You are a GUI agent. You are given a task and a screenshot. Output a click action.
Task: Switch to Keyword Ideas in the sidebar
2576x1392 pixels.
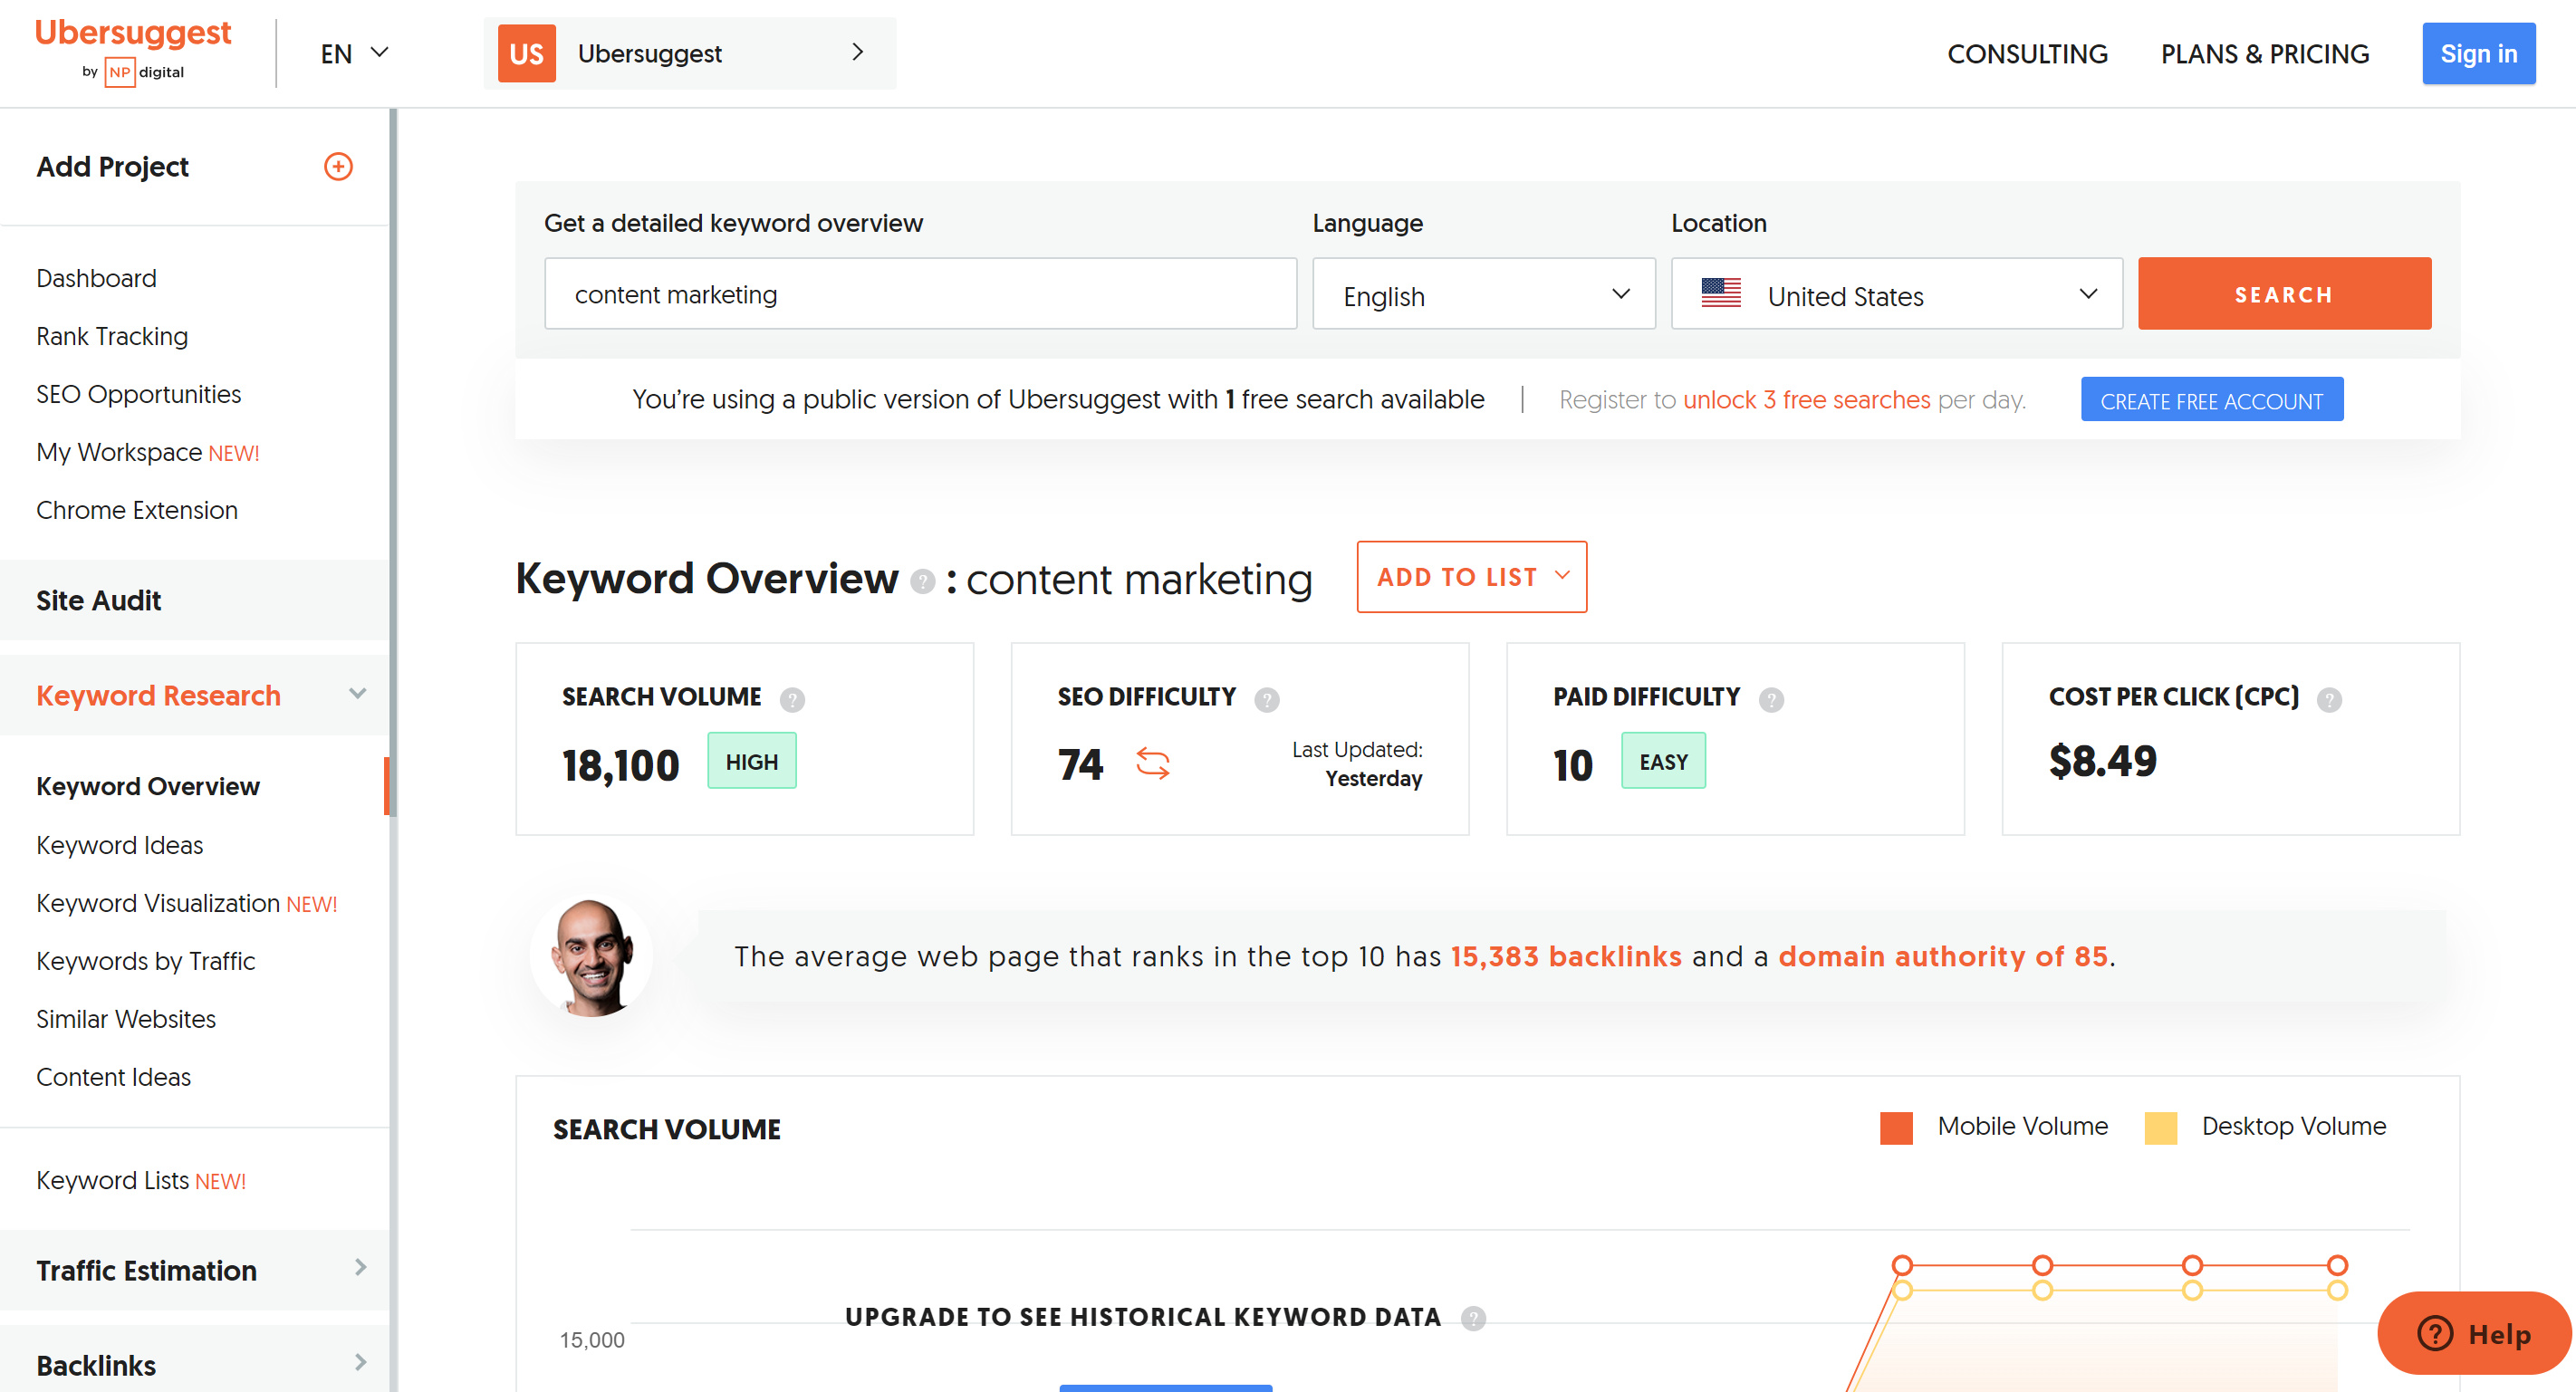[x=119, y=845]
